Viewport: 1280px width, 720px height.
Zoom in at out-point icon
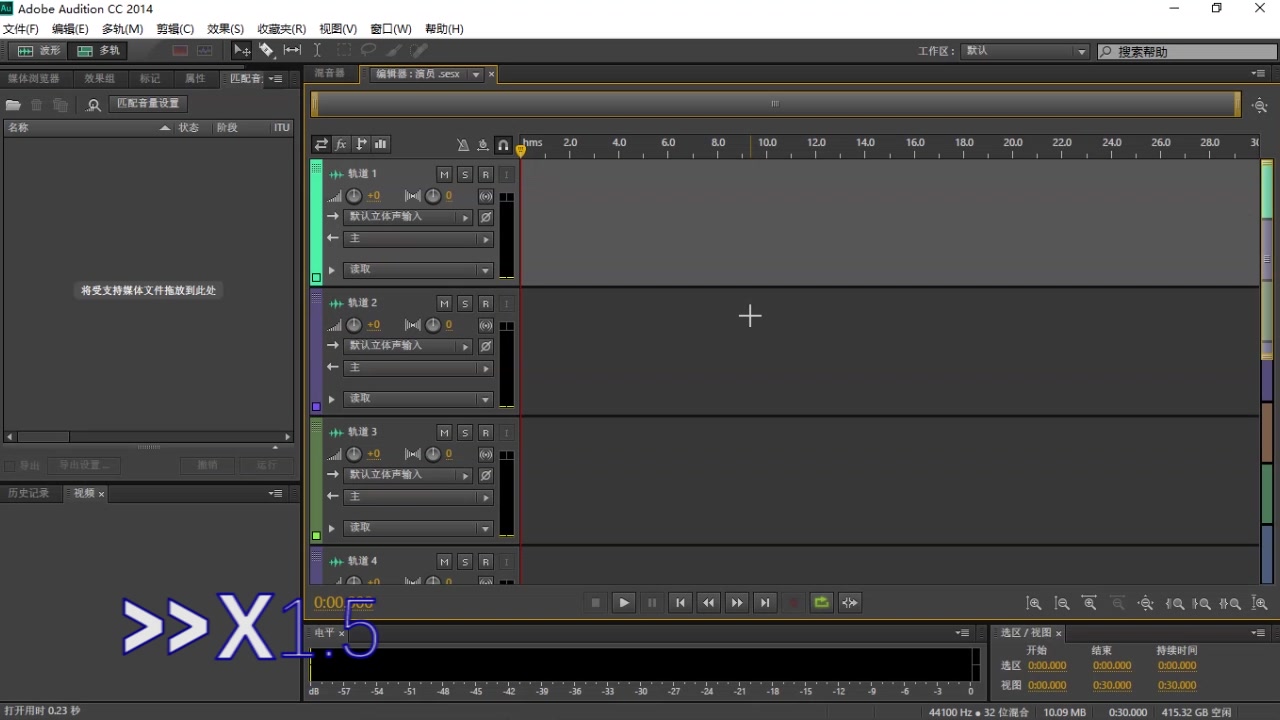click(x=1202, y=603)
